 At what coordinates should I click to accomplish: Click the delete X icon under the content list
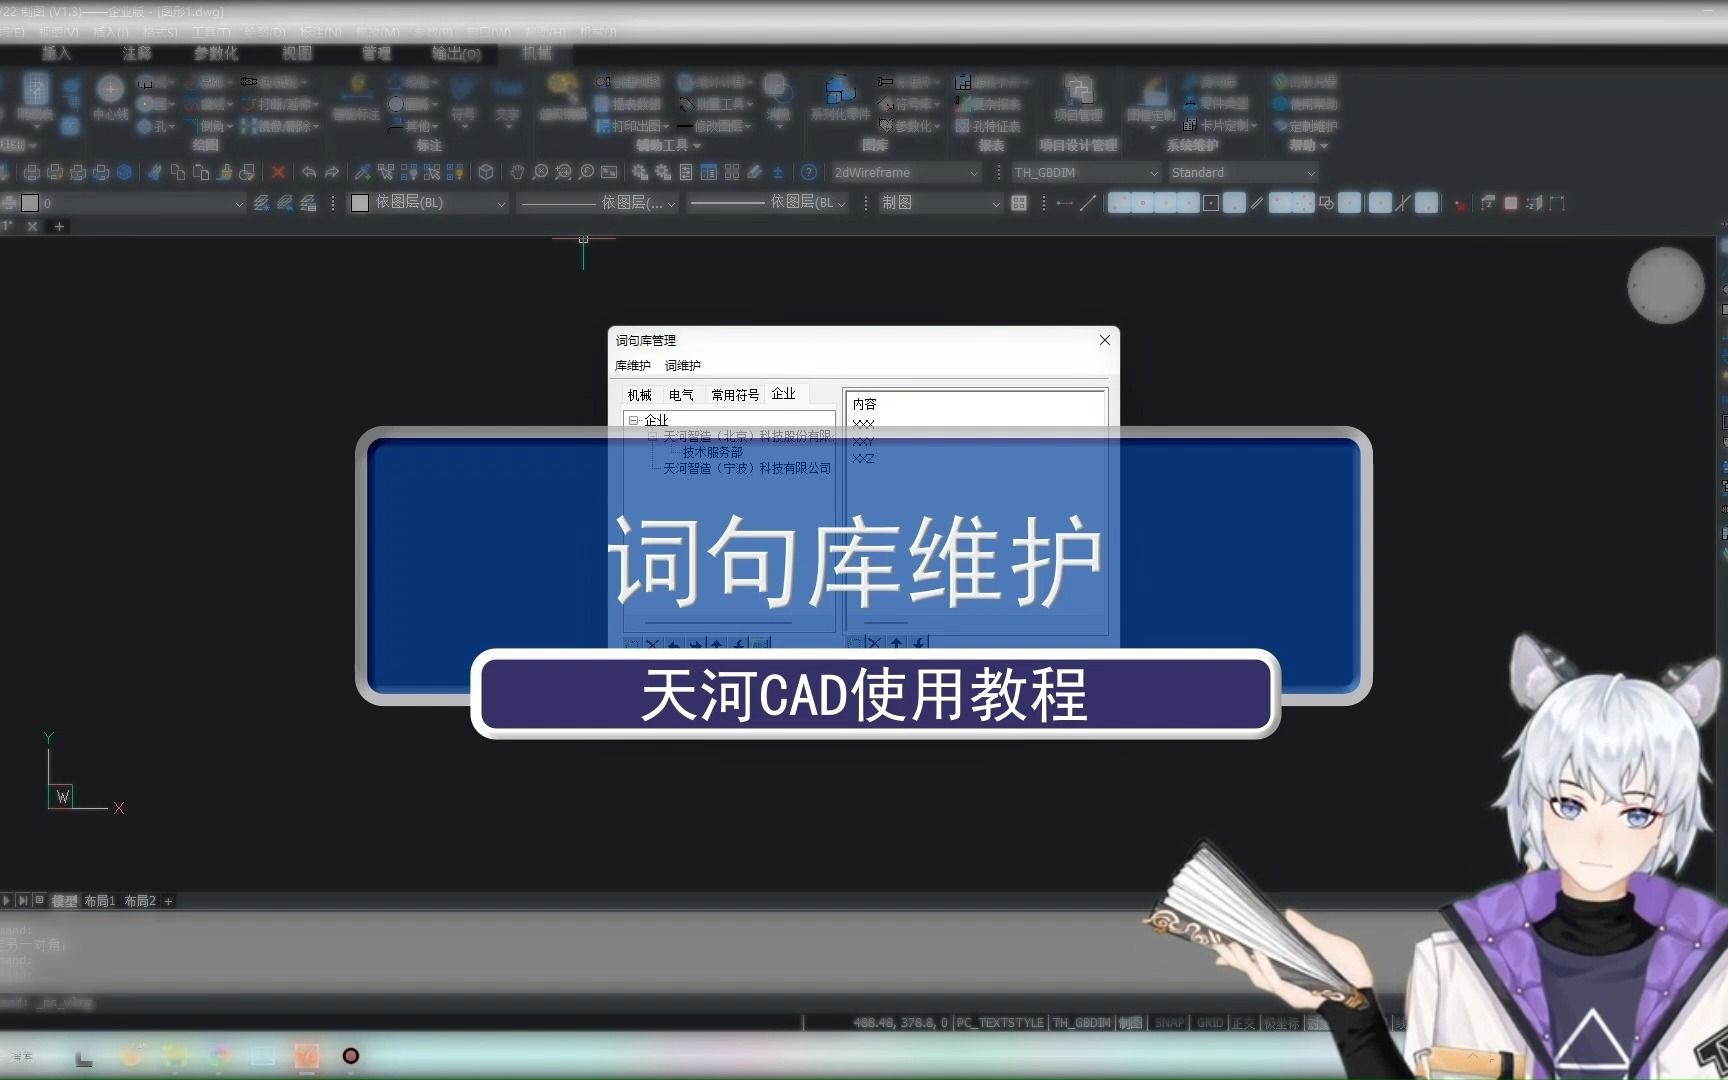coord(874,643)
